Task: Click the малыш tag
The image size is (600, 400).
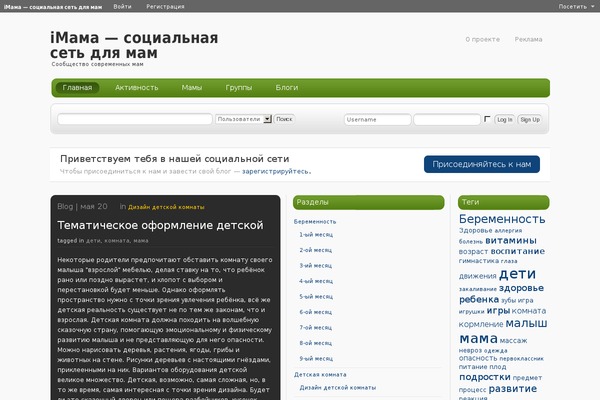Action: coord(526,323)
